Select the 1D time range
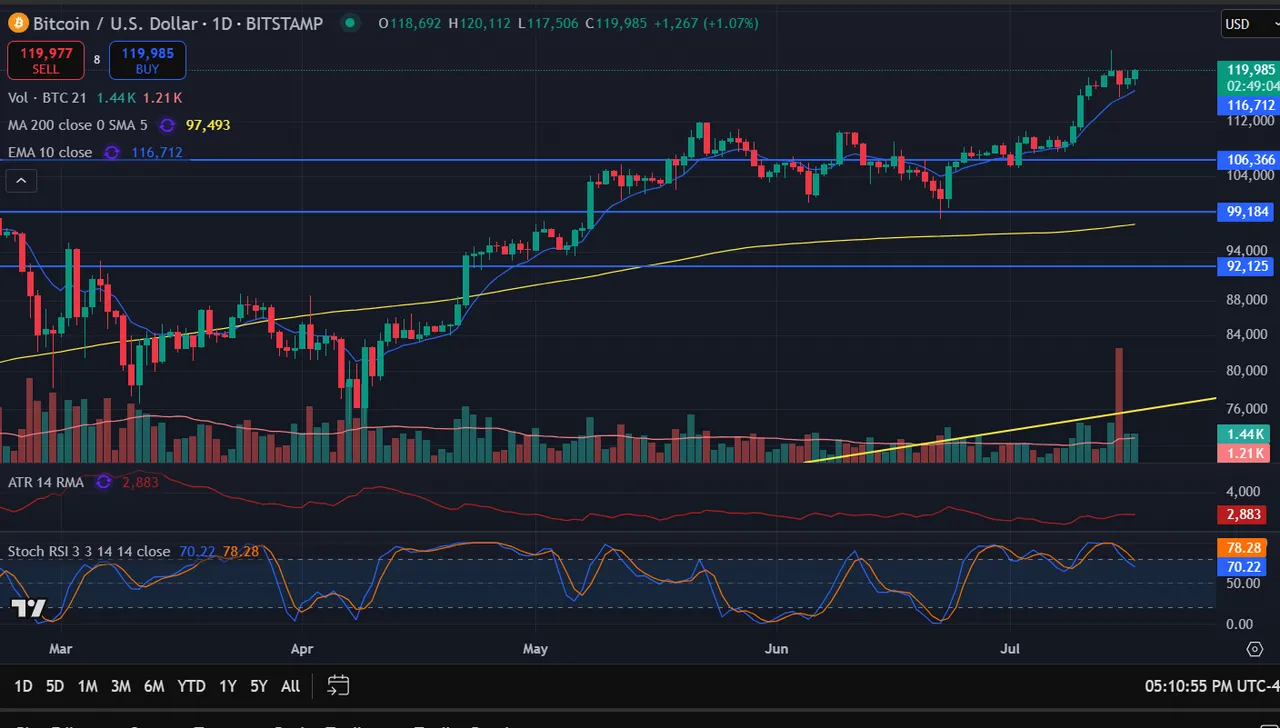1280x728 pixels. click(23, 686)
